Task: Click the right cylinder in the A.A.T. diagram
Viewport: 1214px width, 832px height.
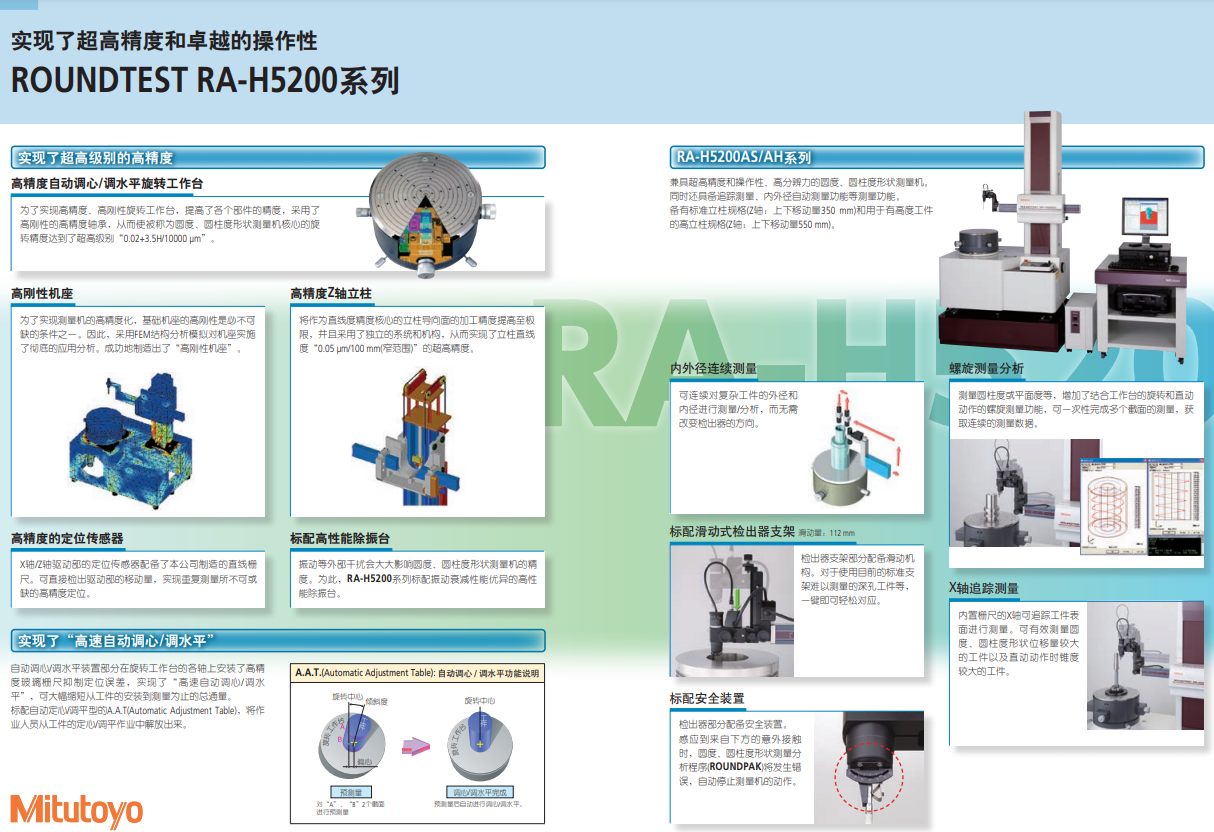Action: (480, 748)
